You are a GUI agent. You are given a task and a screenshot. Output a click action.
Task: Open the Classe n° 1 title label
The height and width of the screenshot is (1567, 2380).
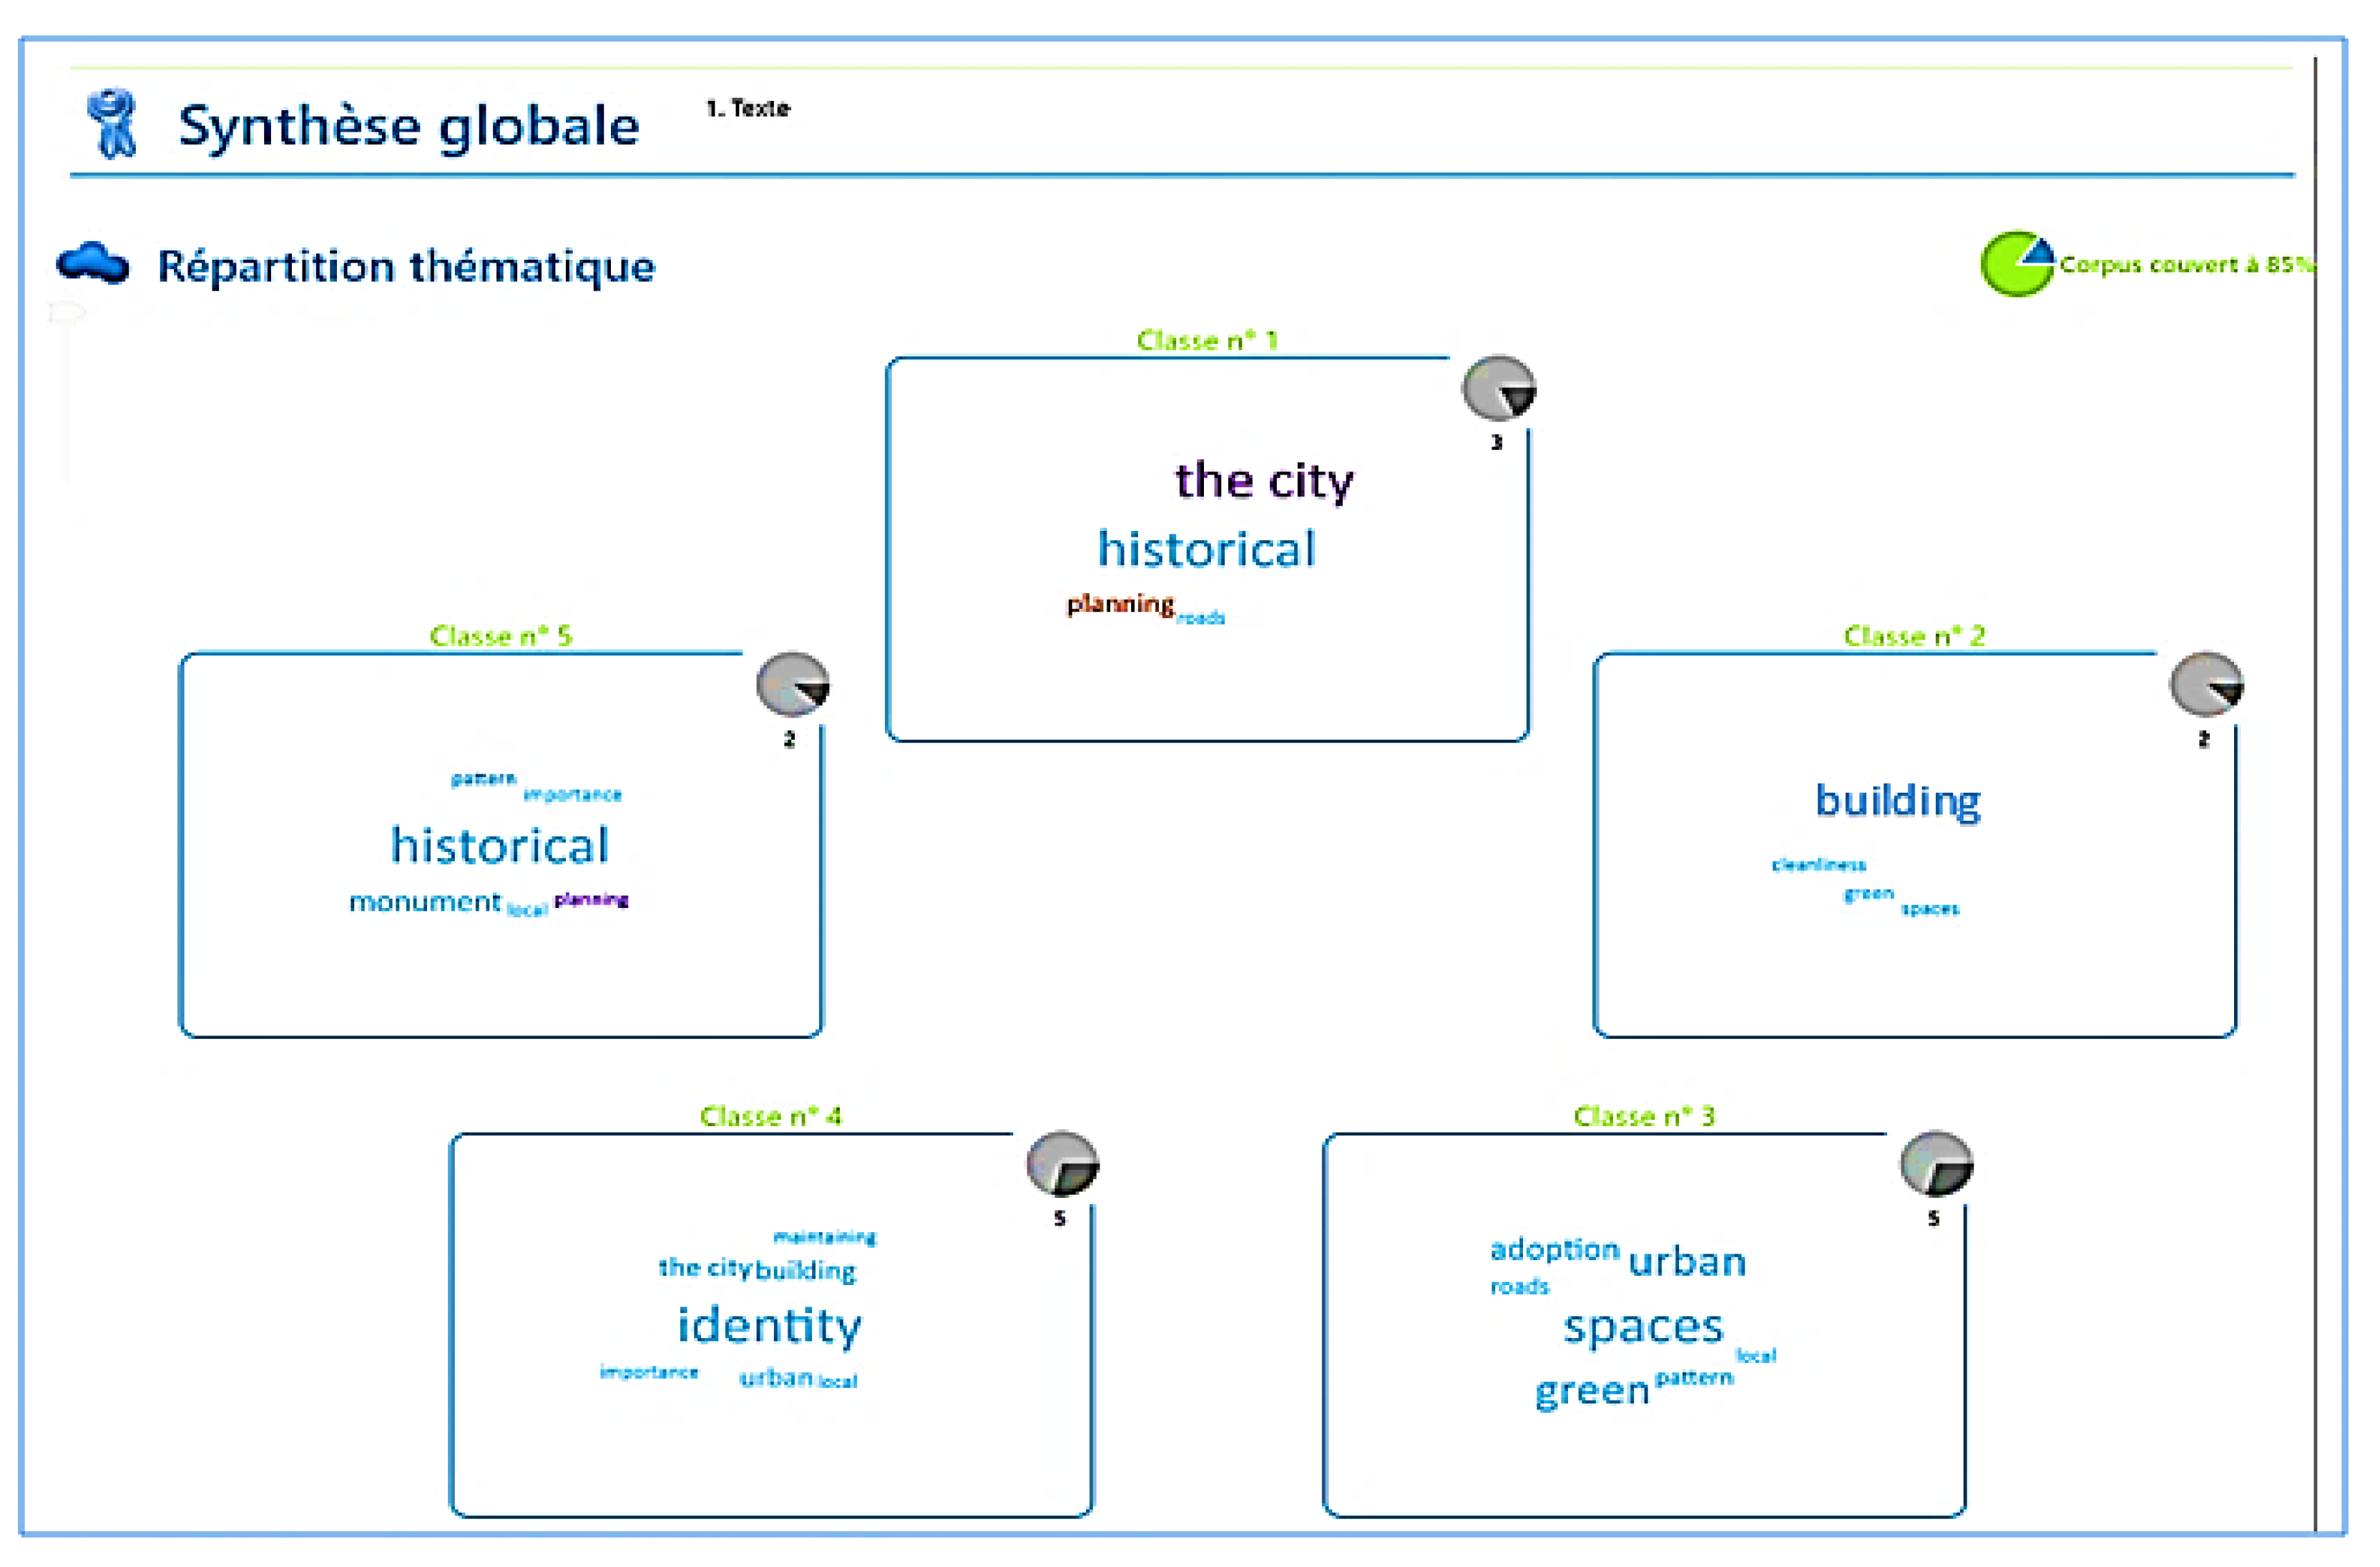point(1207,341)
